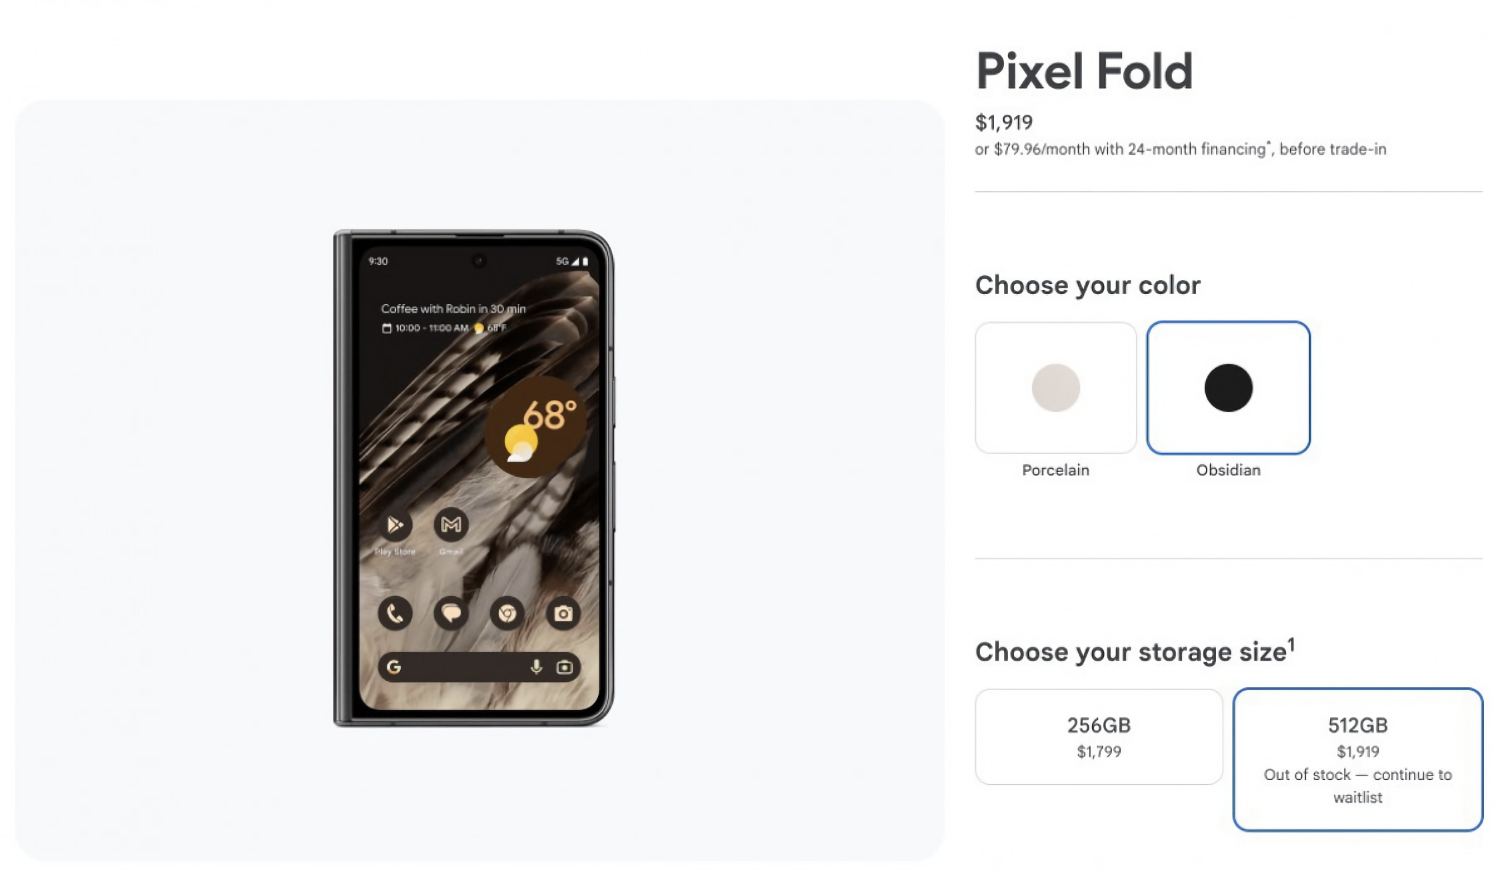Click the Pixel Fold product image
This screenshot has width=1500, height=877.
tap(474, 478)
